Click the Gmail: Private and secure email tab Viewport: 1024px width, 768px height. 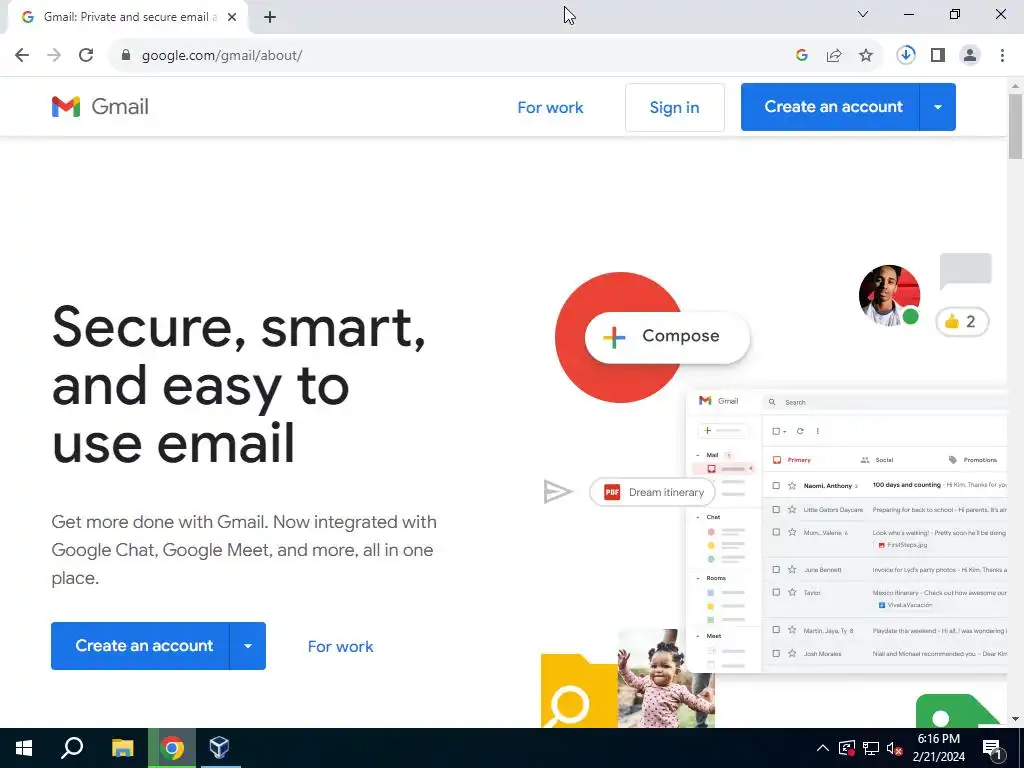click(127, 17)
